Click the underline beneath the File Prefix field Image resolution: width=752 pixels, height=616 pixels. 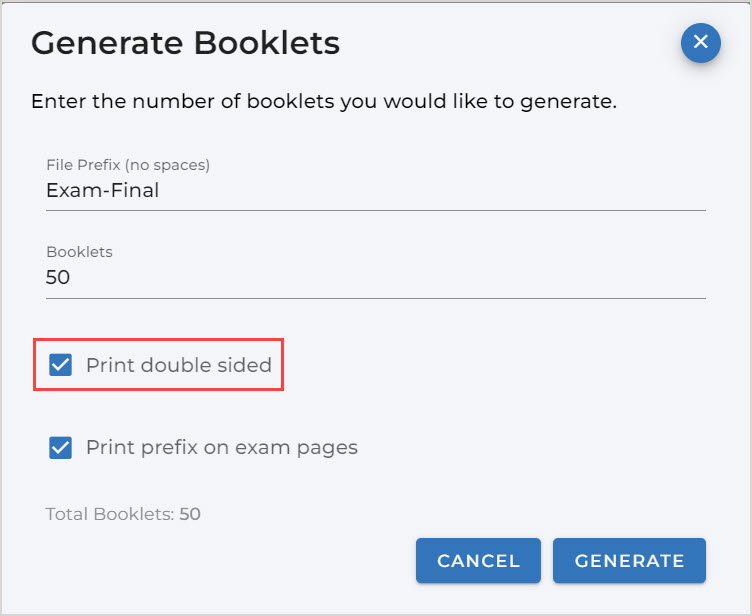tap(375, 210)
